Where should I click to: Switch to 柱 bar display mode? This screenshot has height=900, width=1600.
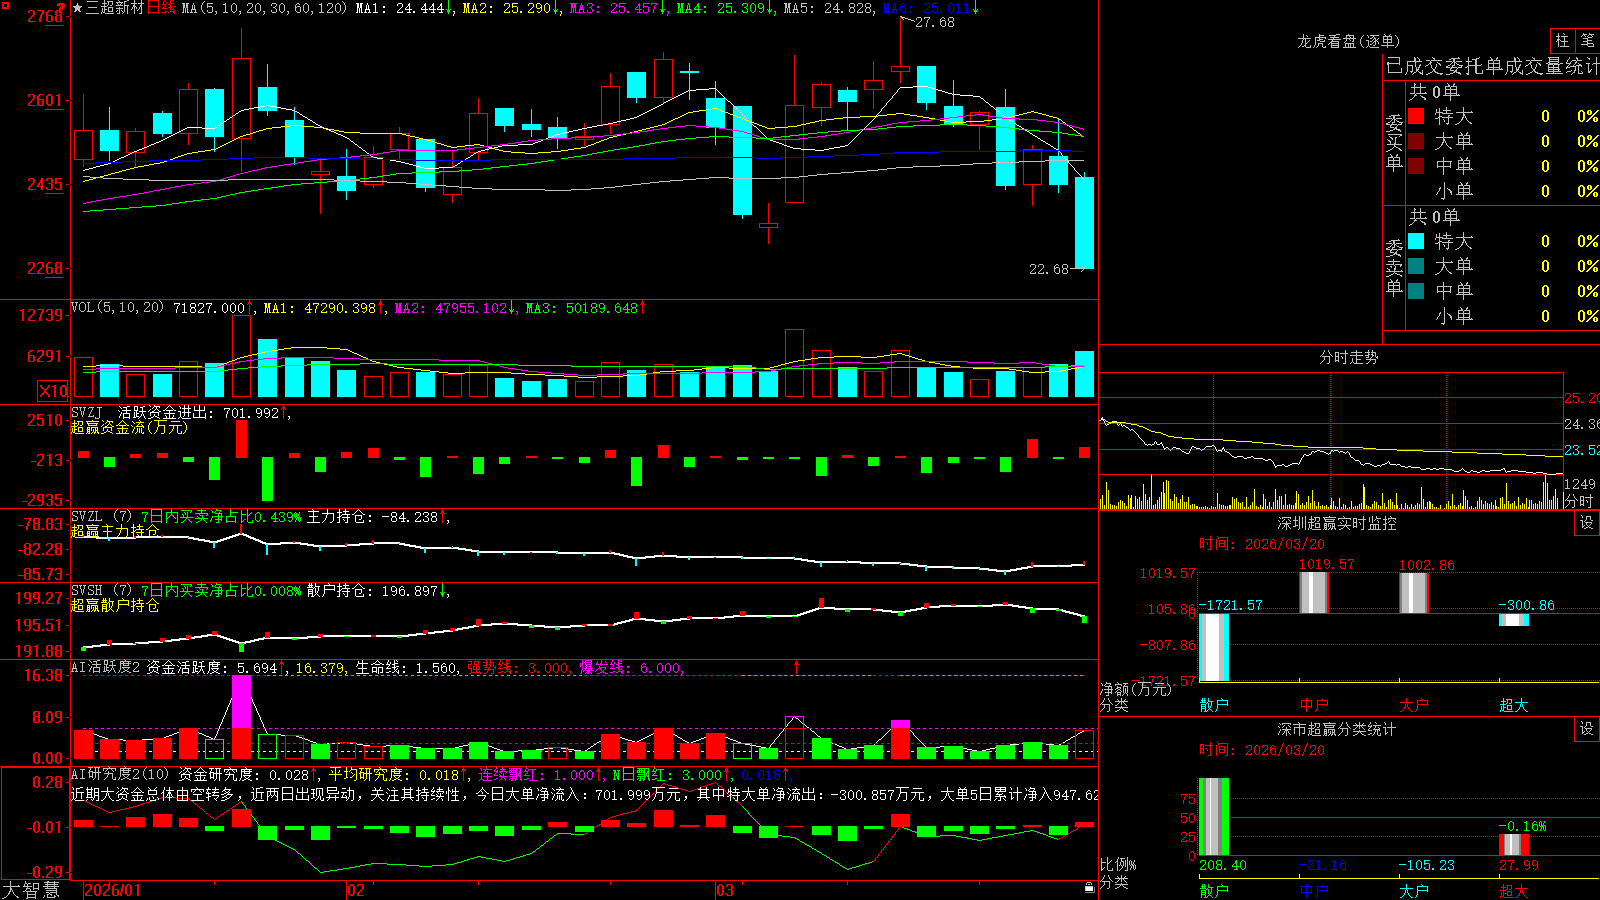click(x=1562, y=40)
